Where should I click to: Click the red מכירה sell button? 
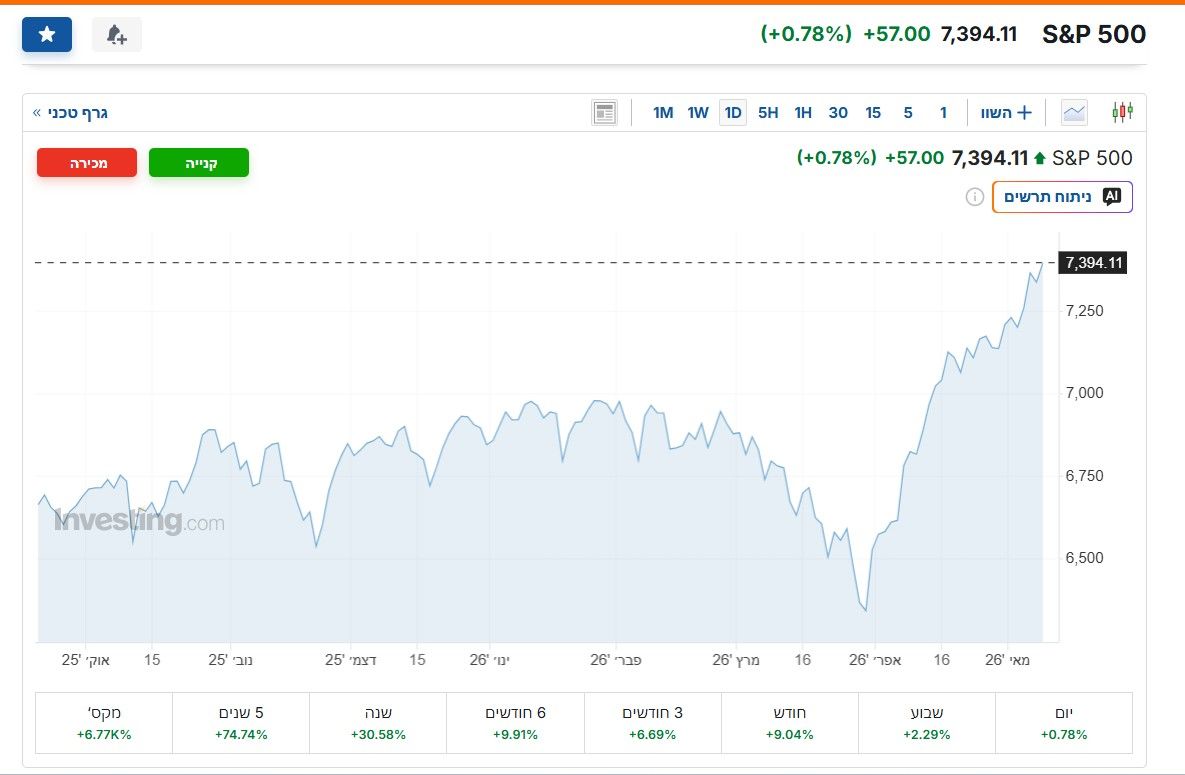pyautogui.click(x=87, y=163)
